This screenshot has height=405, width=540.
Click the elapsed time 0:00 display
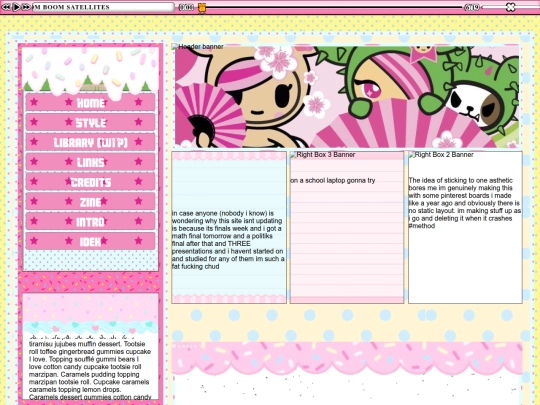186,7
